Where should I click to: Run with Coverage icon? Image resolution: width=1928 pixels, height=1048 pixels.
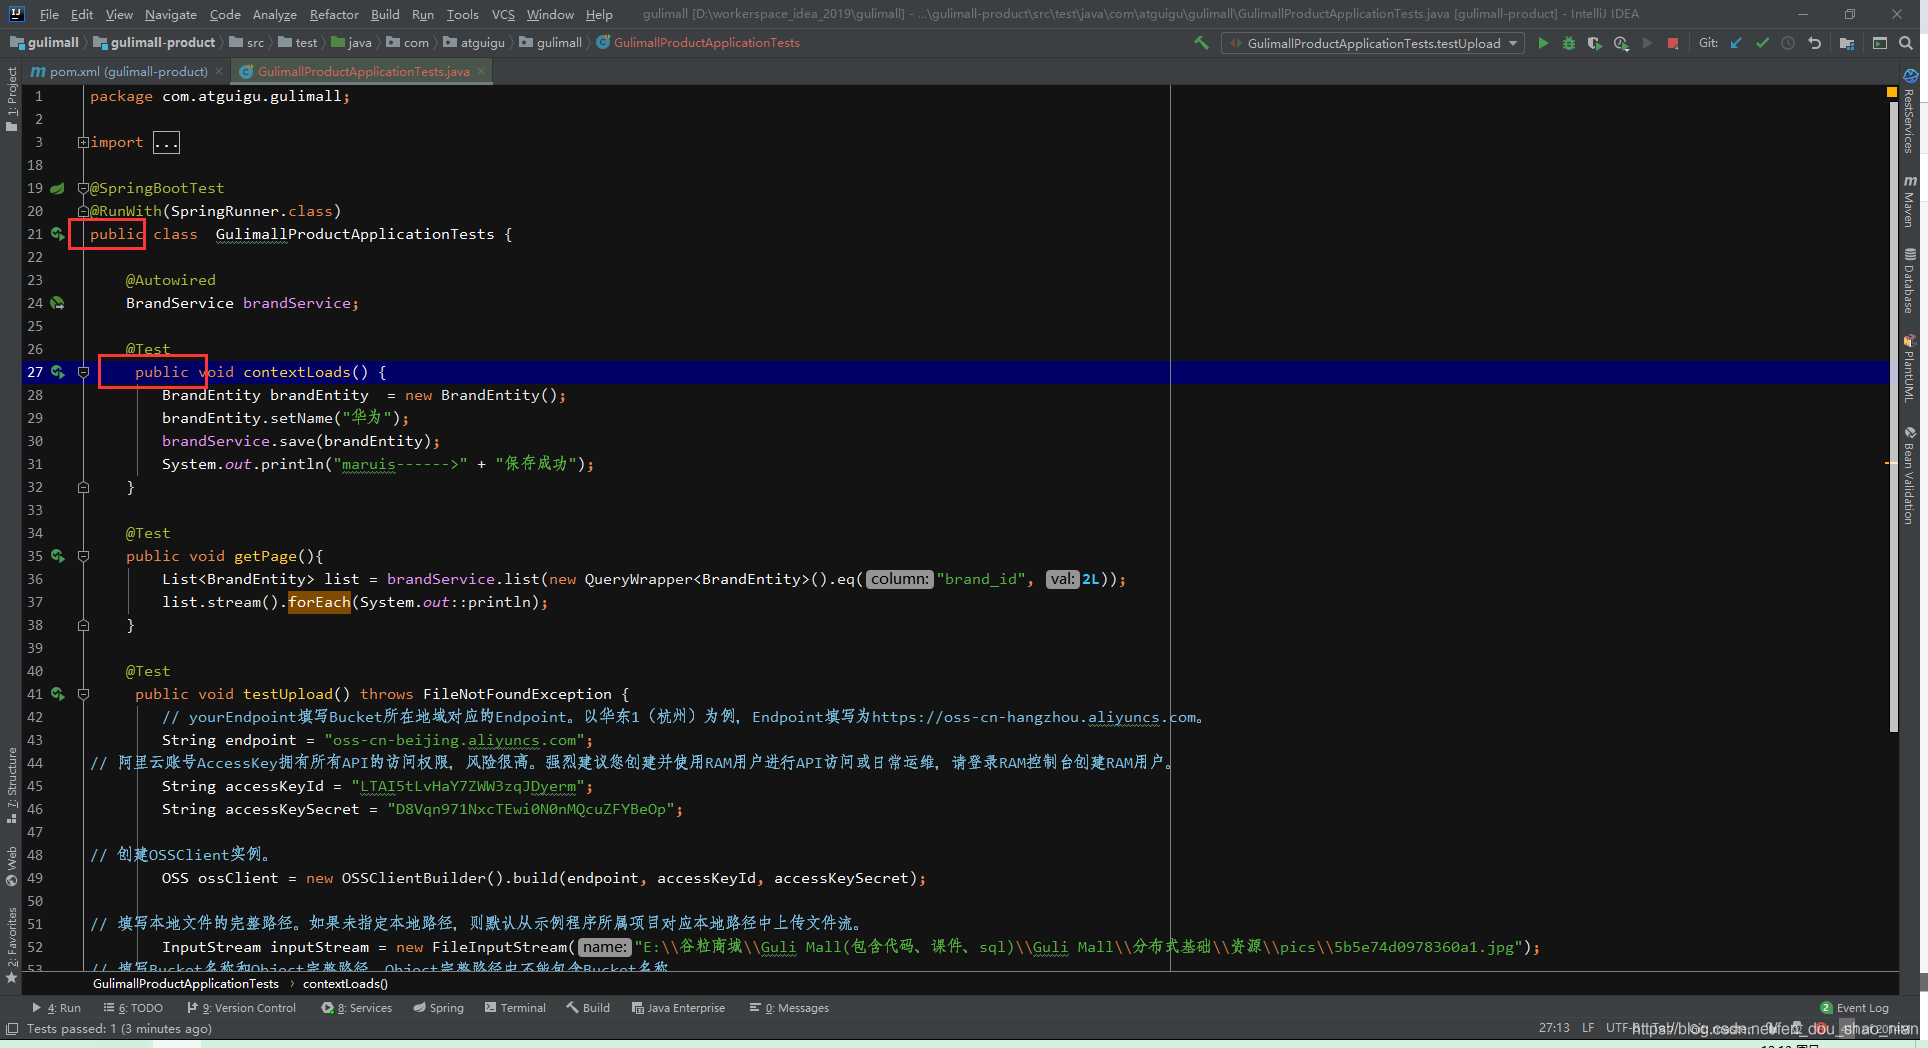[x=1595, y=43]
